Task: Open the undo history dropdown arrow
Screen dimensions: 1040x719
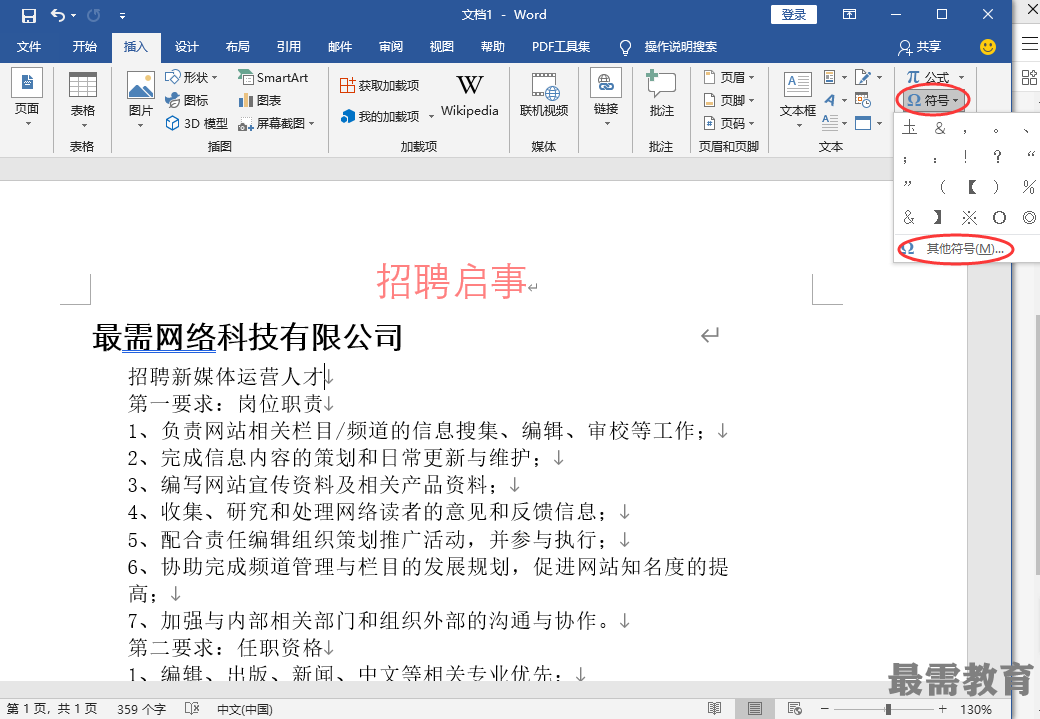Action: (74, 15)
